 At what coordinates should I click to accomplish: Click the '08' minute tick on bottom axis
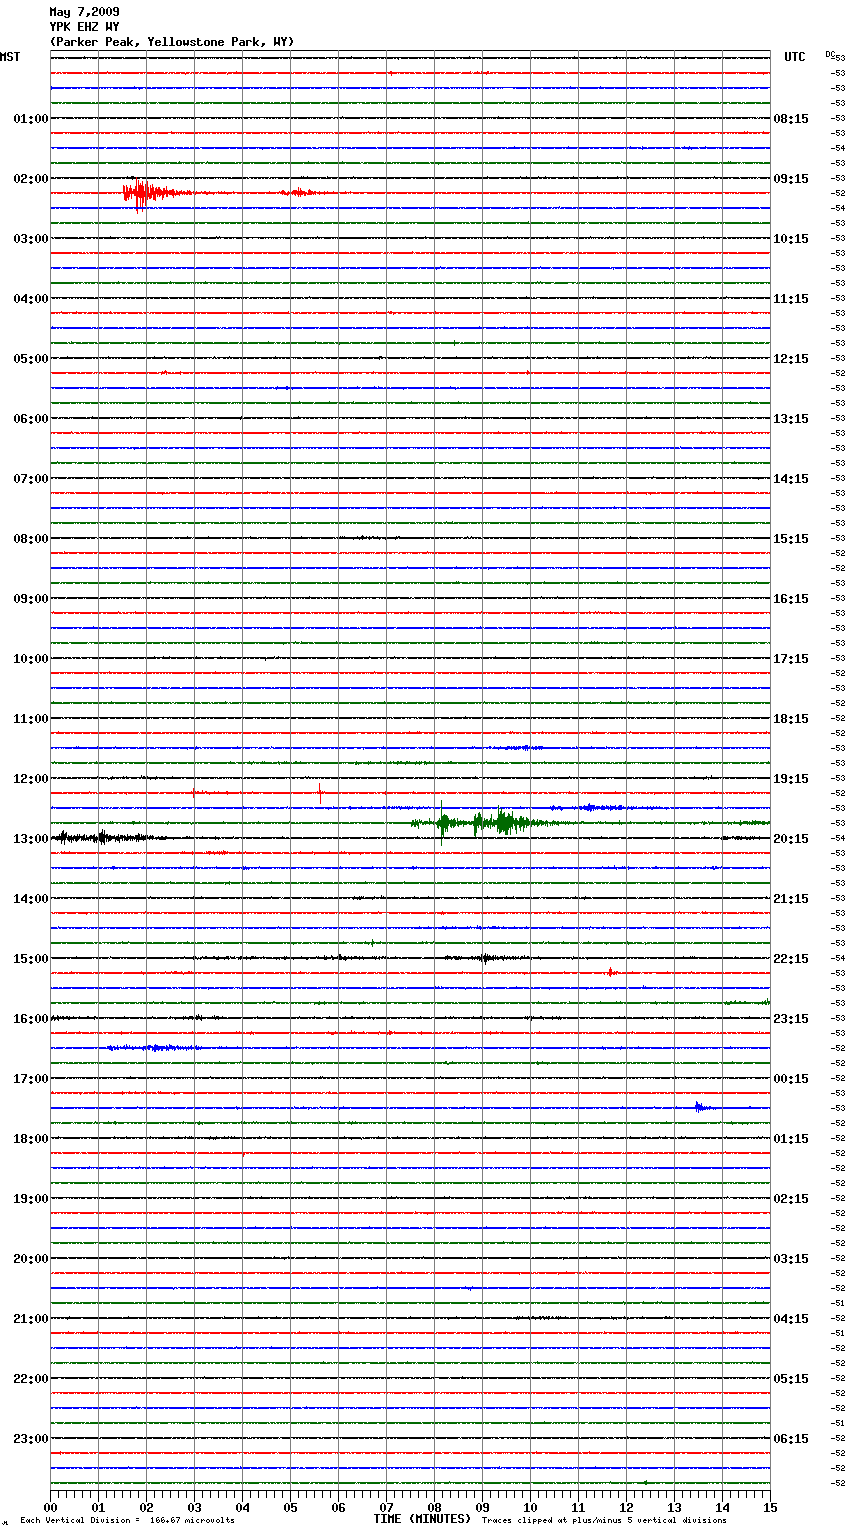[x=434, y=1507]
